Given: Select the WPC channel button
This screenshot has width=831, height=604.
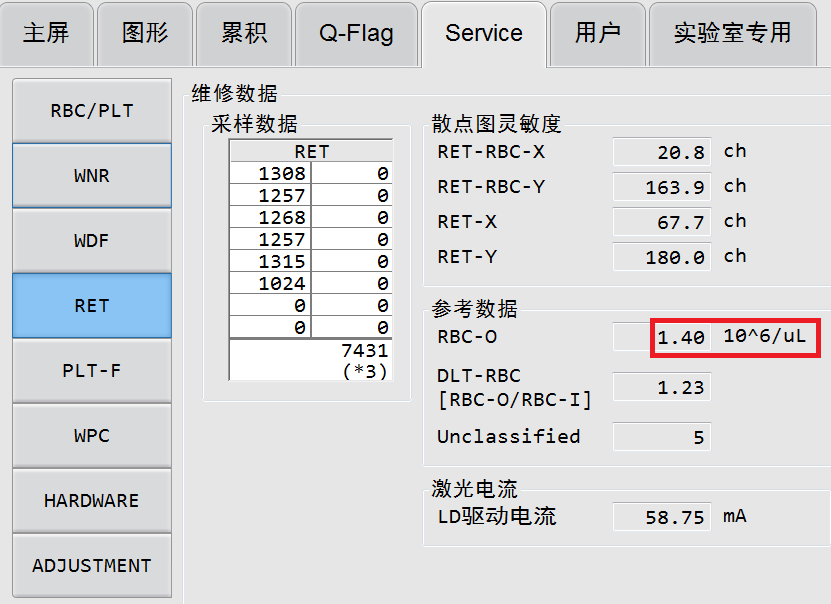Looking at the screenshot, I should 91,436.
